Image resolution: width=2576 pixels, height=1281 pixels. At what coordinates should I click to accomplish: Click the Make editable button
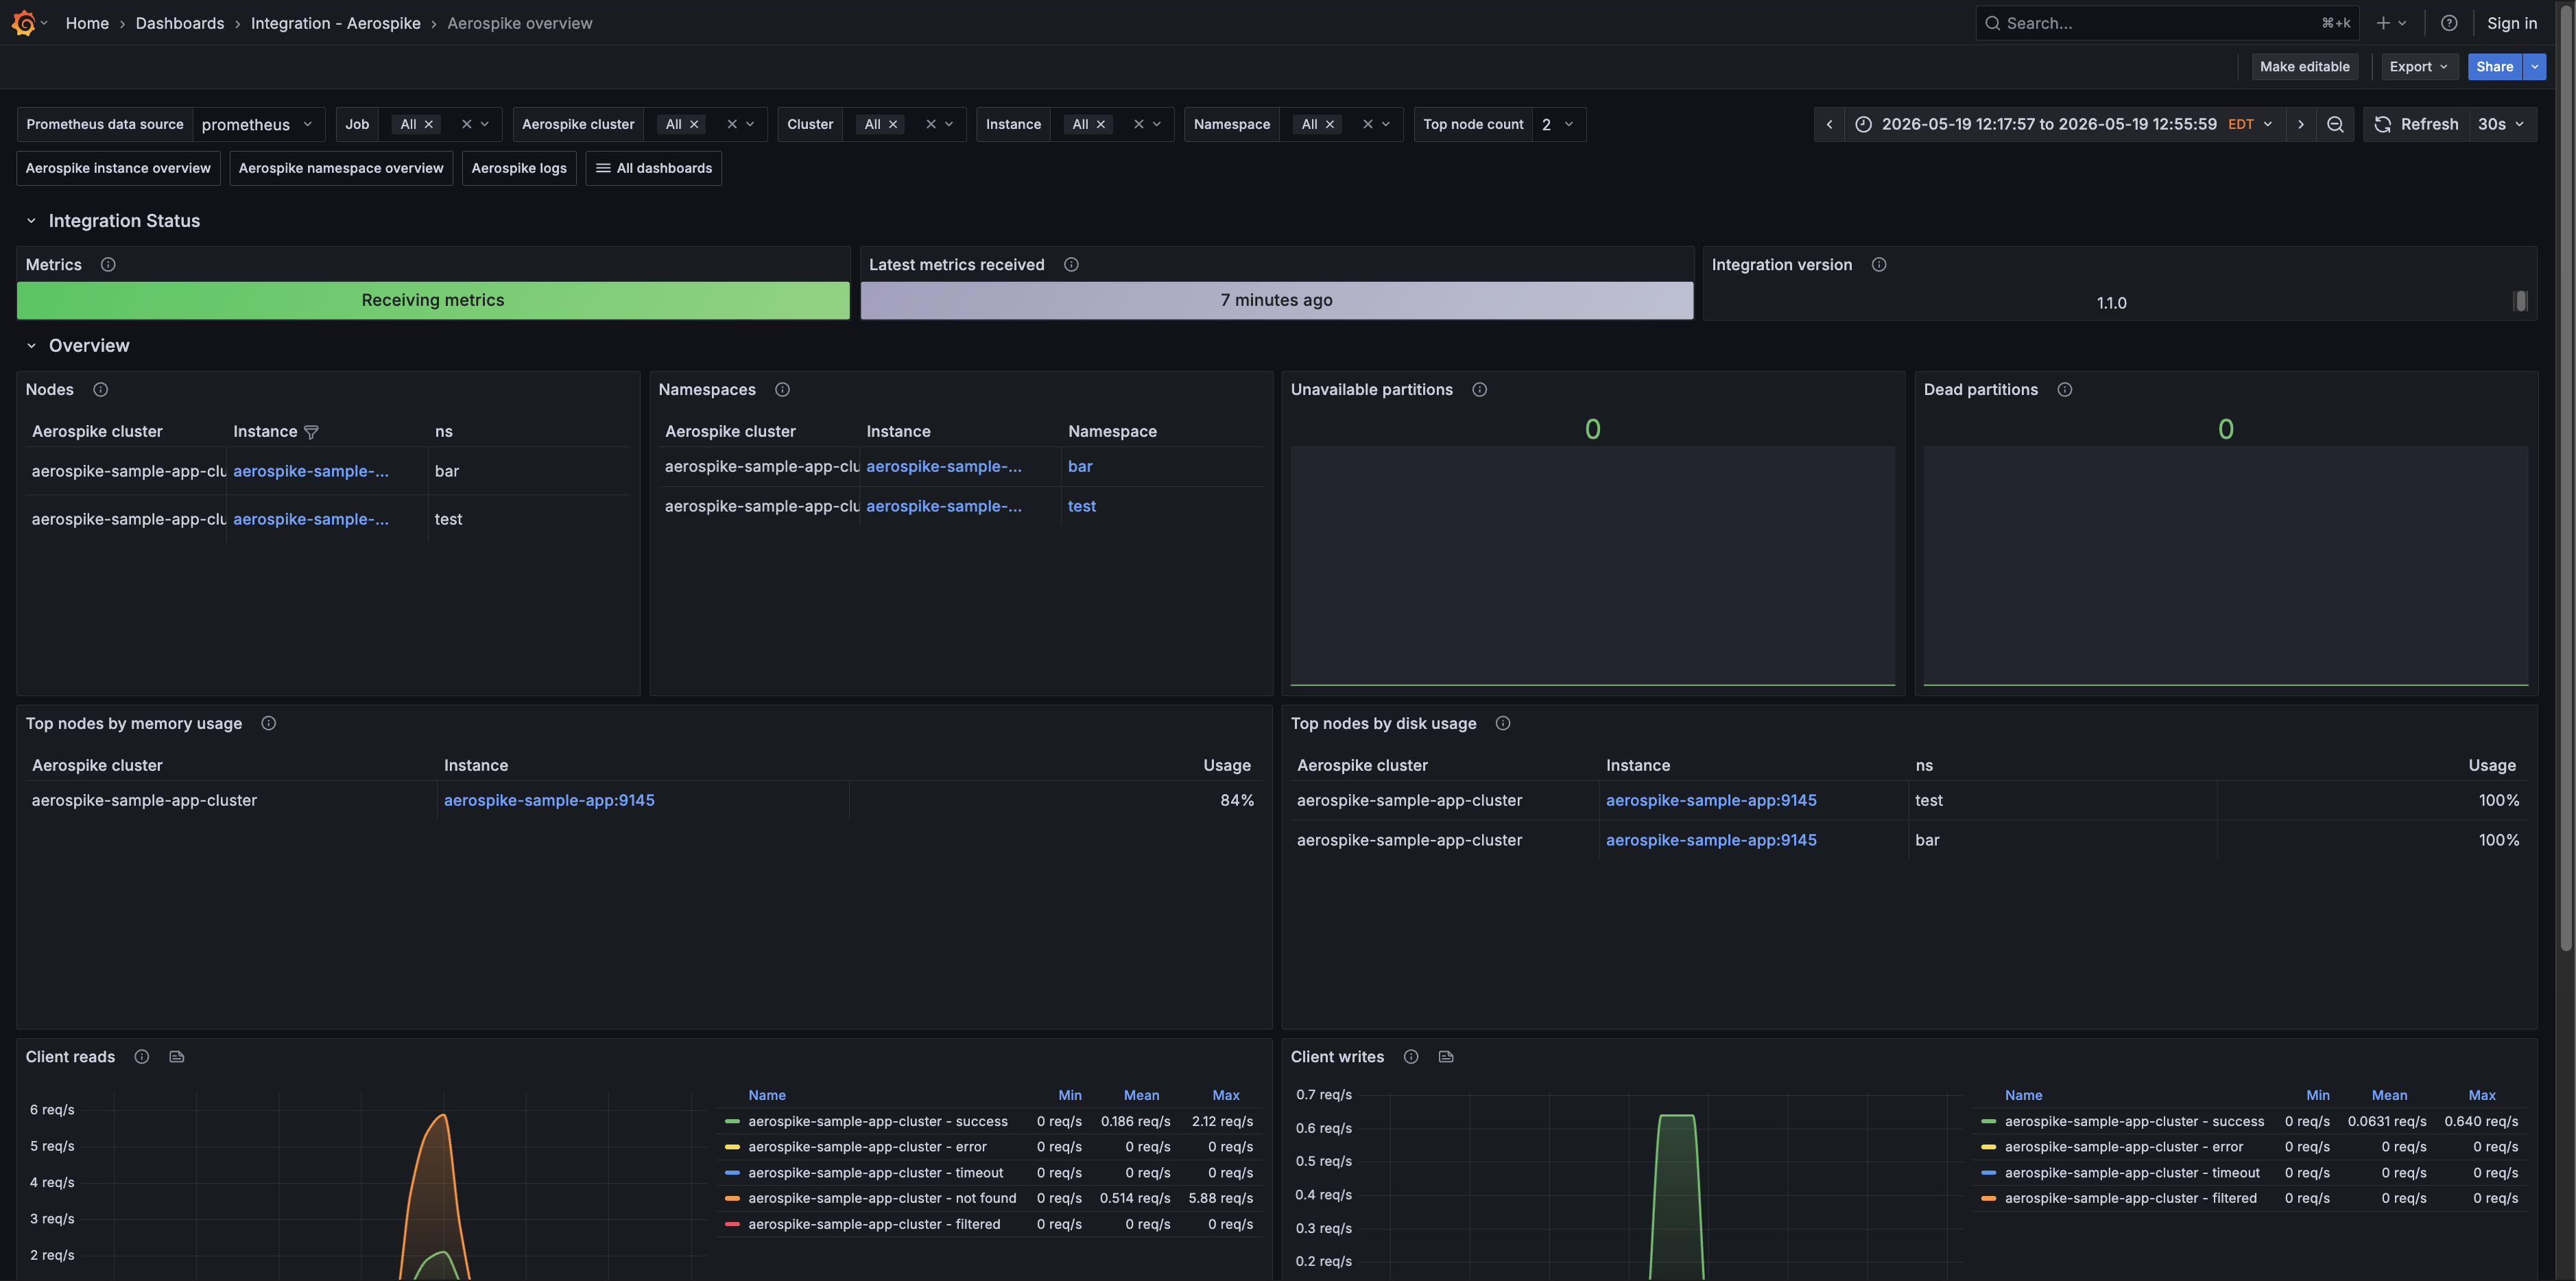[x=2304, y=67]
